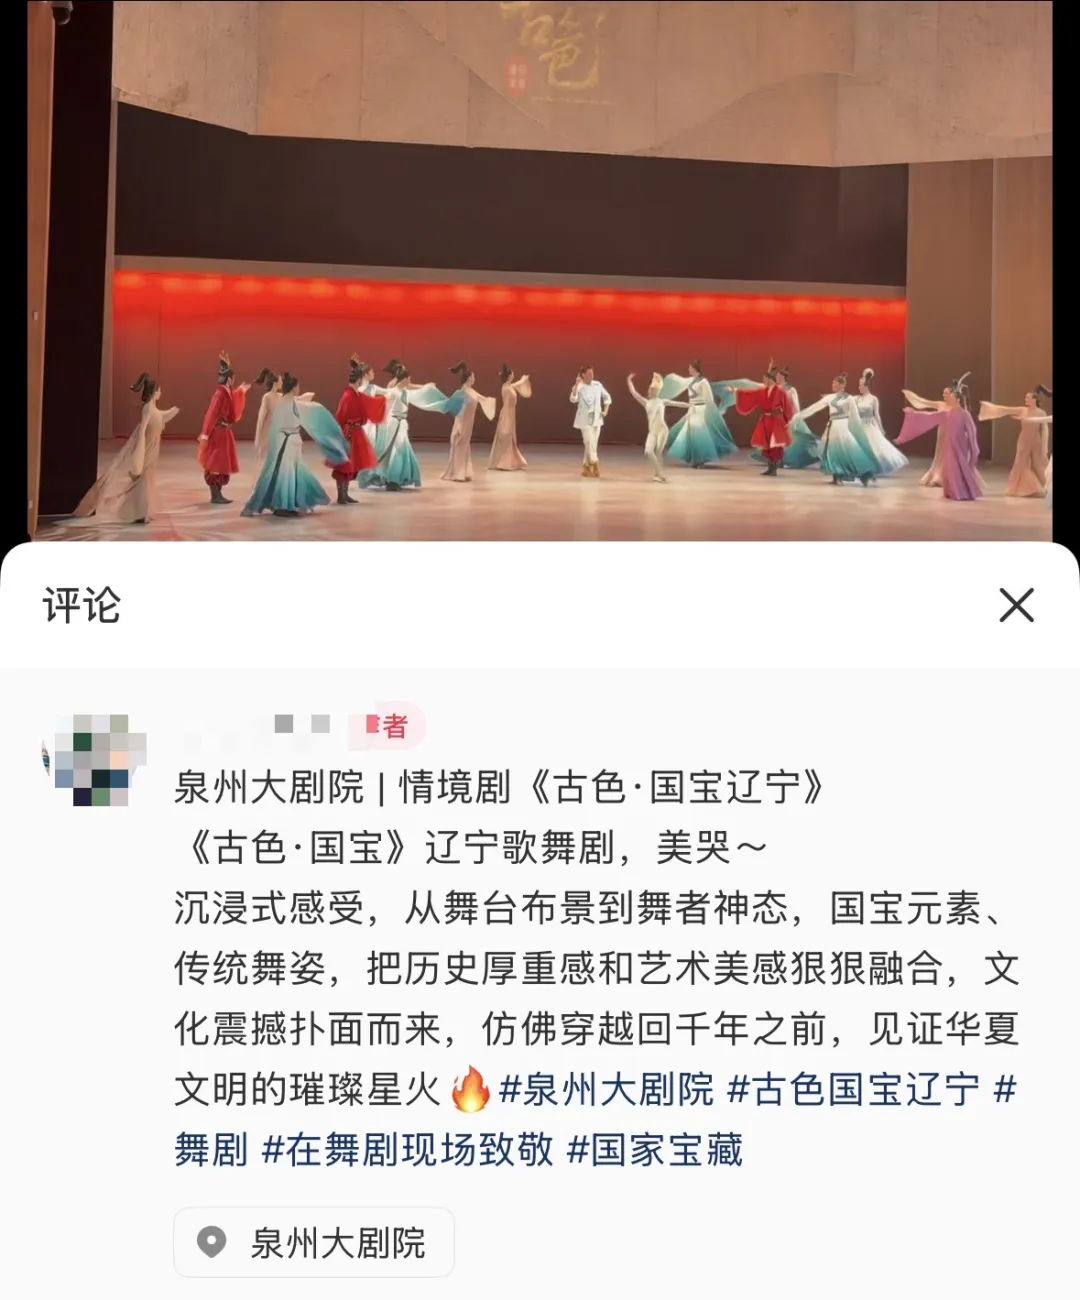Tap the blurred commenter avatar
Viewport: 1080px width, 1300px height.
[94, 760]
